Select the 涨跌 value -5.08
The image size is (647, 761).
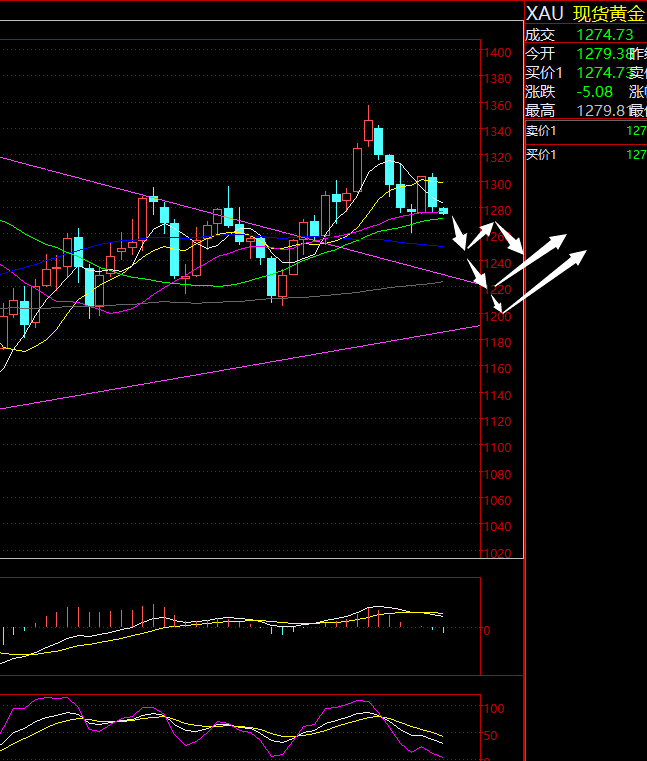tap(595, 92)
